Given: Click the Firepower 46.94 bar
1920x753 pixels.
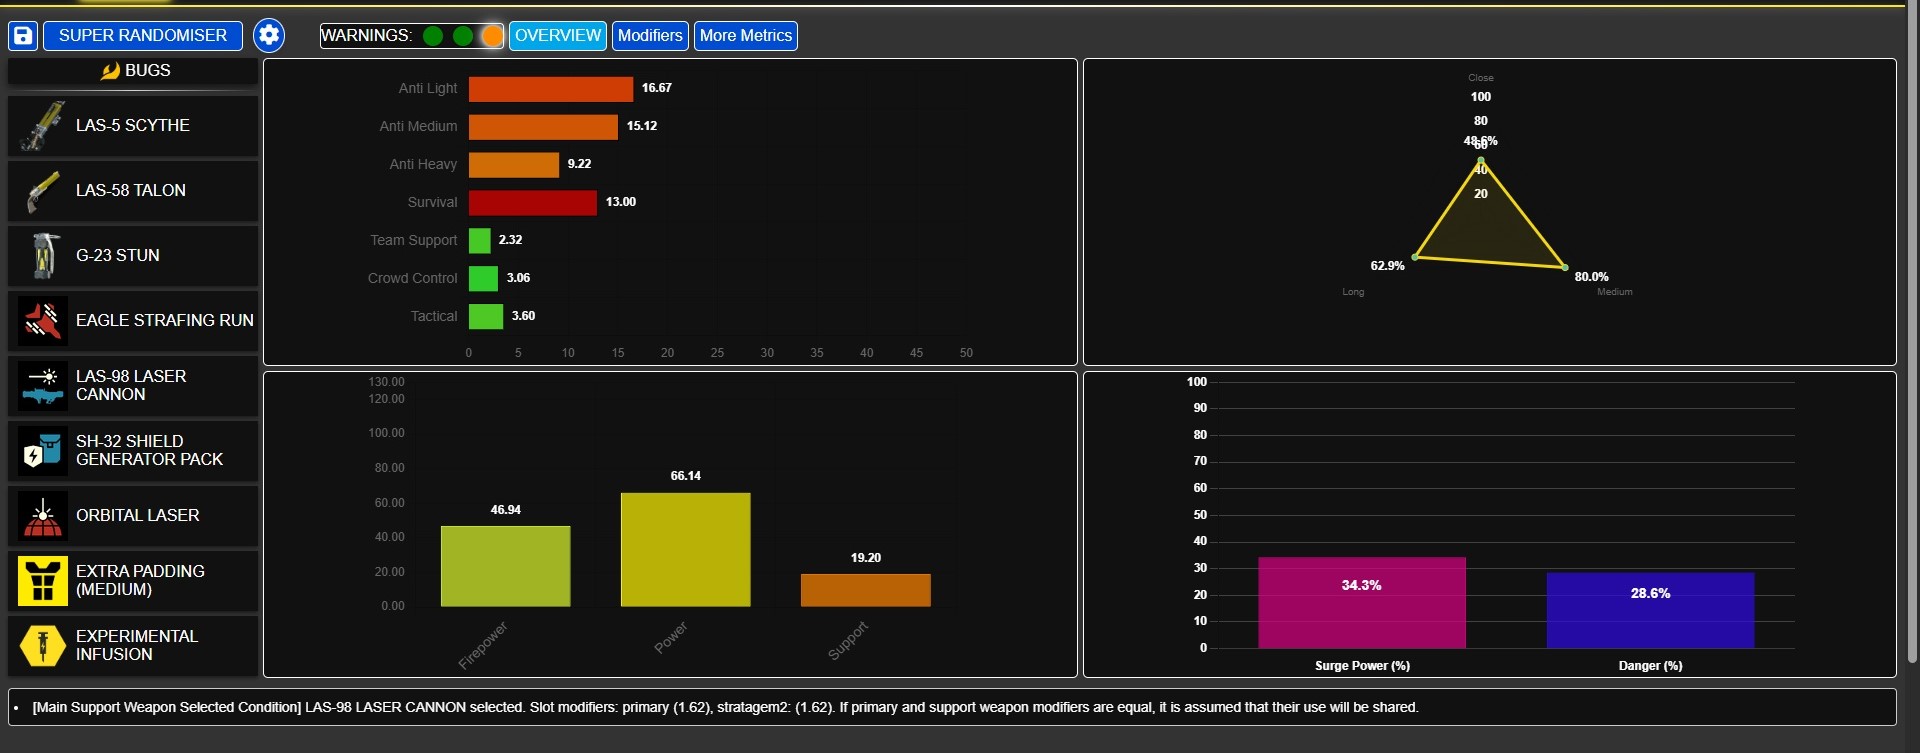Looking at the screenshot, I should point(506,566).
